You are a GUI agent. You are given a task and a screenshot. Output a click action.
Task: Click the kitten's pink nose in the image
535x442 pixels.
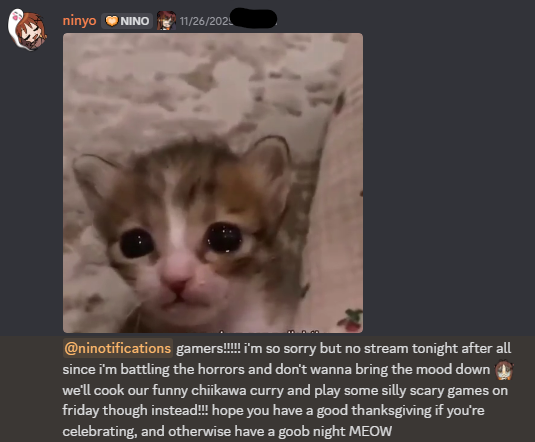[x=177, y=285]
